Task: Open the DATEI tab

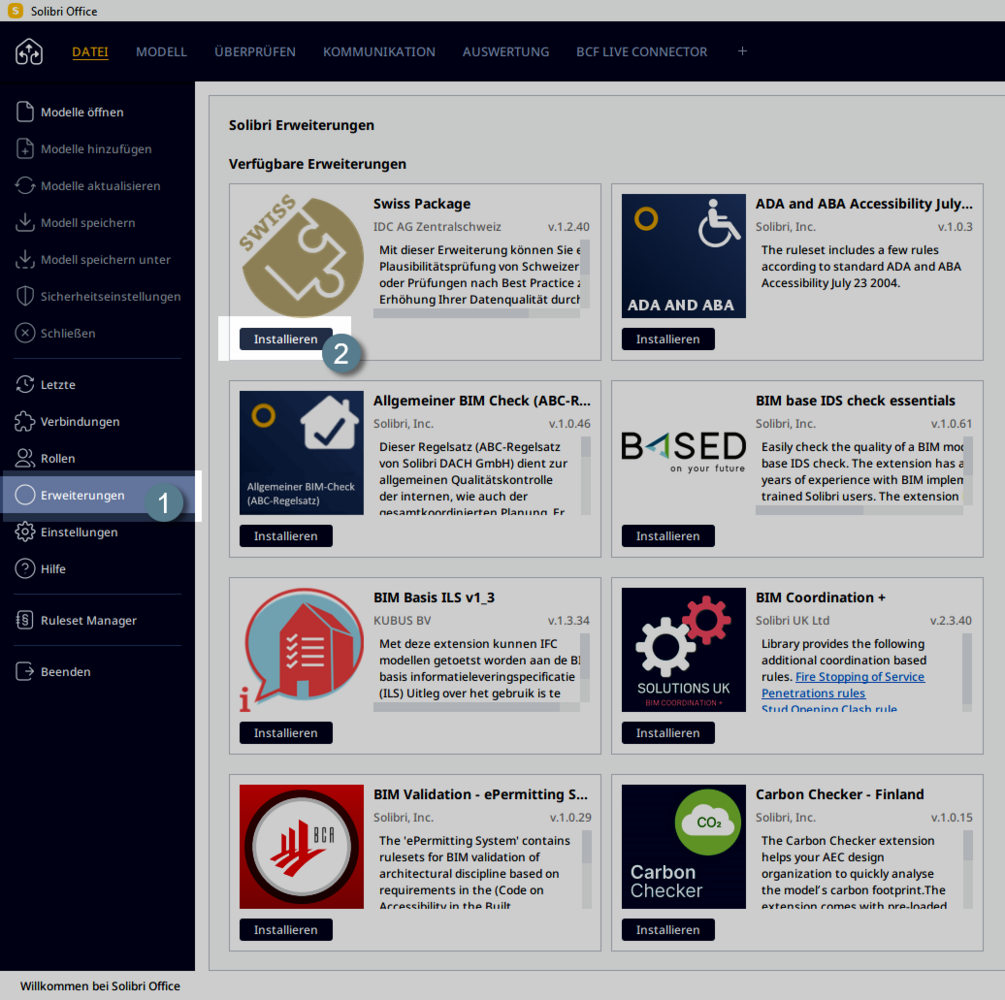Action: click(90, 52)
